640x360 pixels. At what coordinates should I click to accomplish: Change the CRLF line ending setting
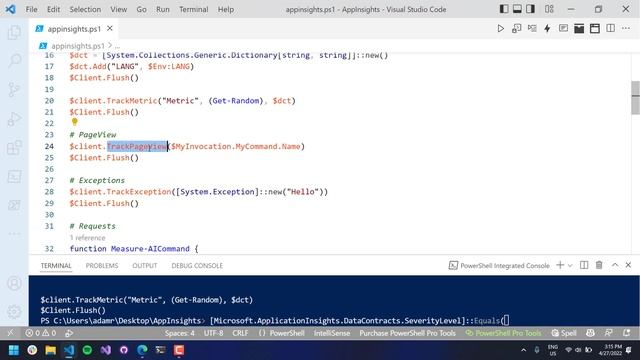coord(240,333)
